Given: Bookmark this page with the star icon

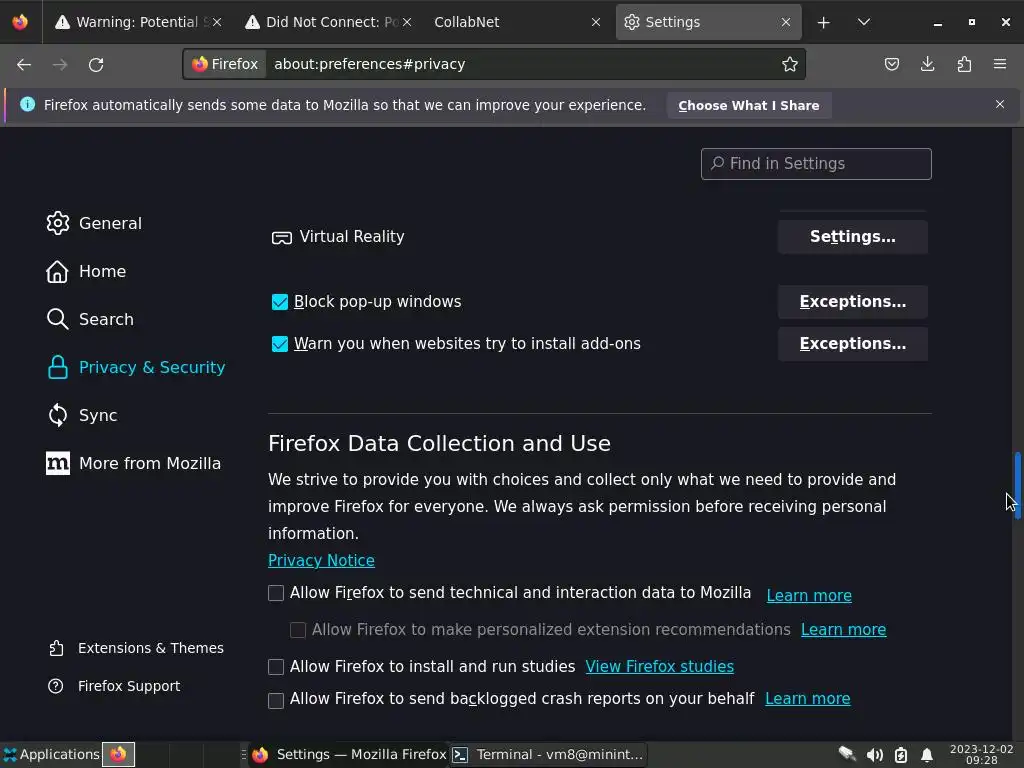Looking at the screenshot, I should pyautogui.click(x=790, y=64).
